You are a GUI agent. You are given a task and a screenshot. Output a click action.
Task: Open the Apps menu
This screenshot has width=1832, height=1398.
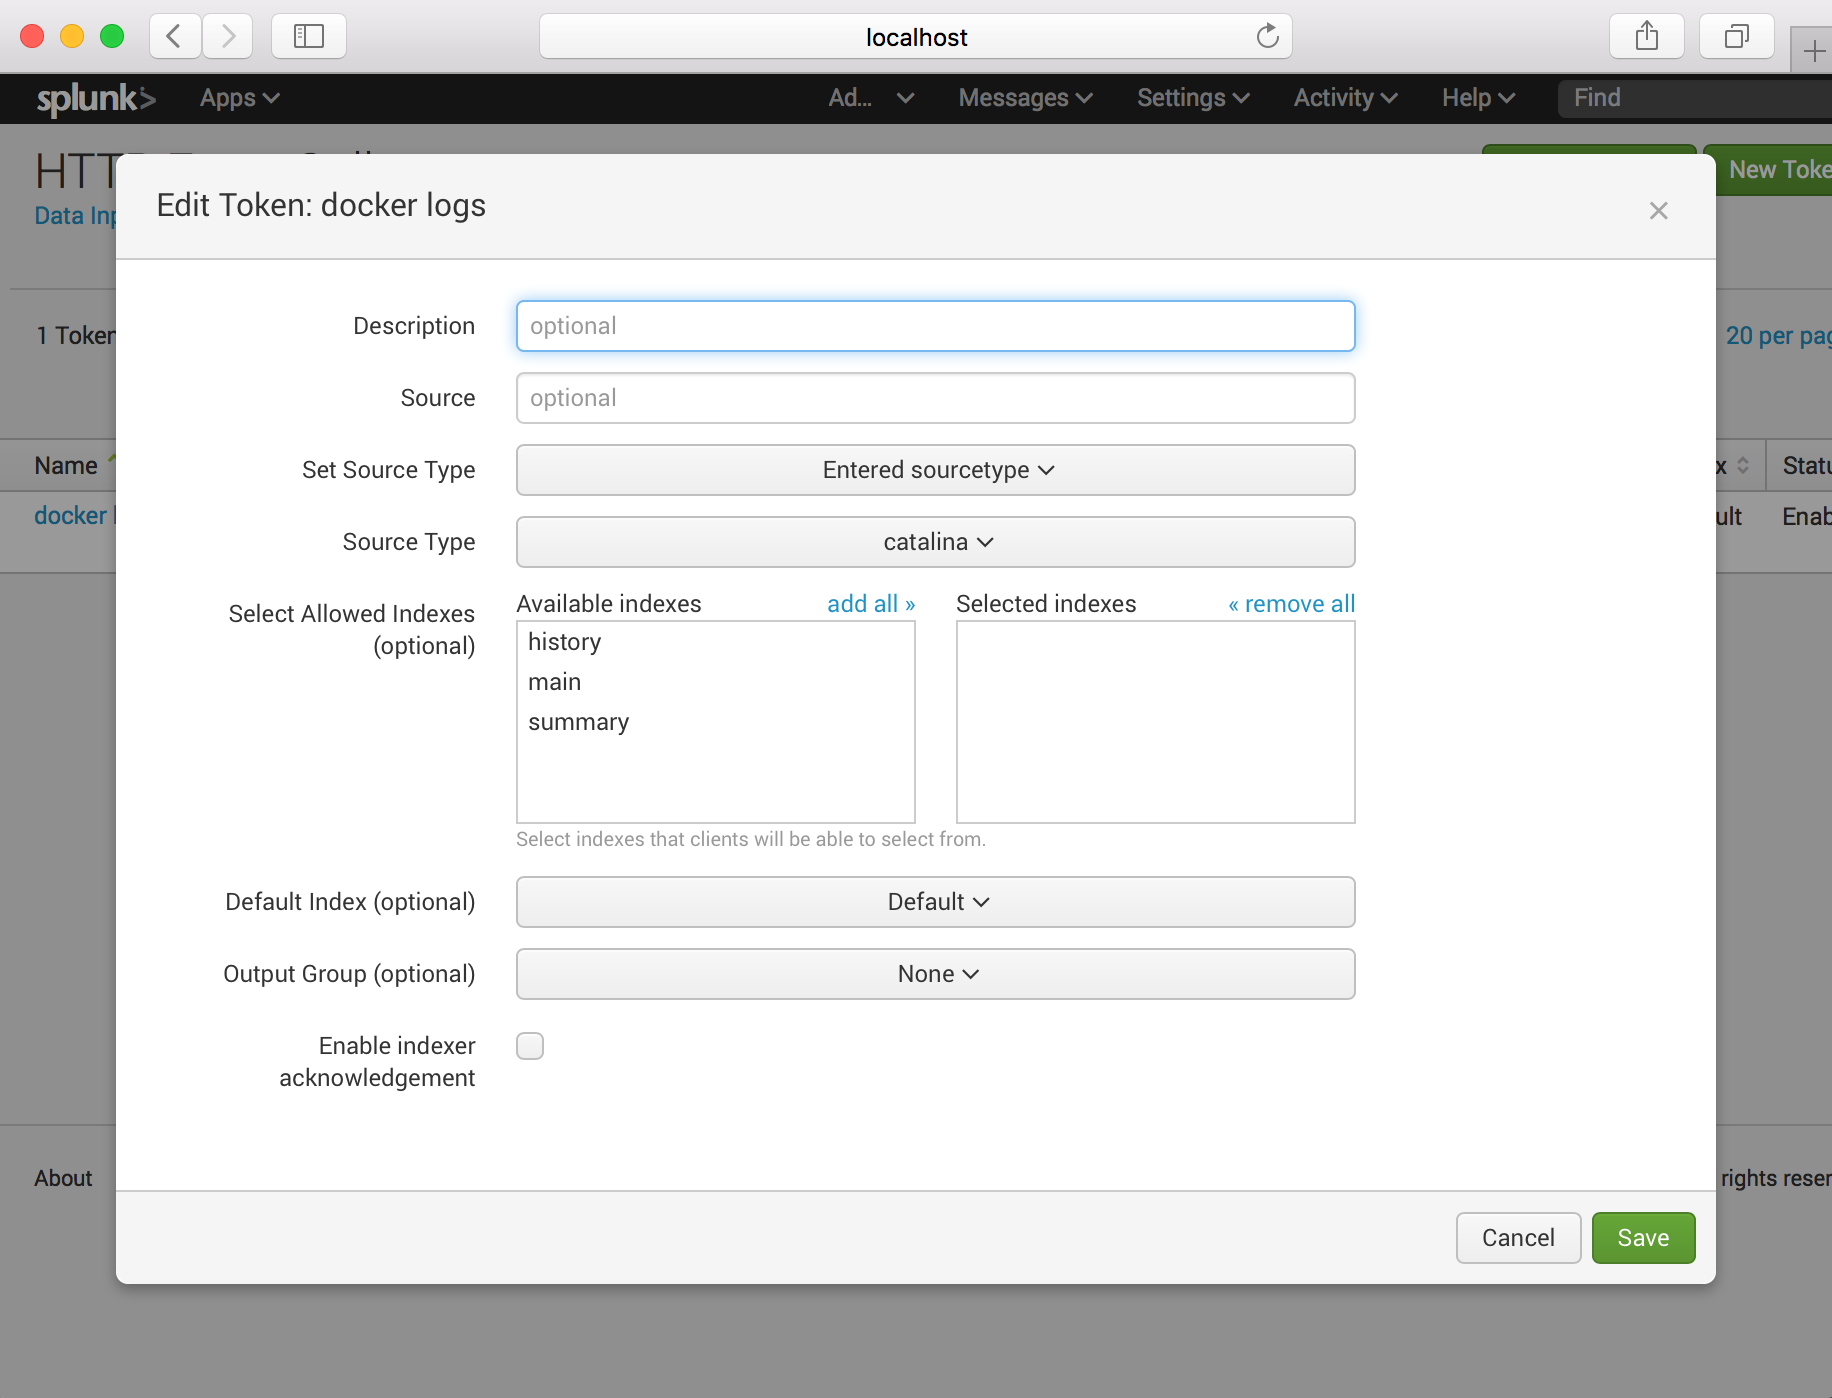click(x=238, y=98)
